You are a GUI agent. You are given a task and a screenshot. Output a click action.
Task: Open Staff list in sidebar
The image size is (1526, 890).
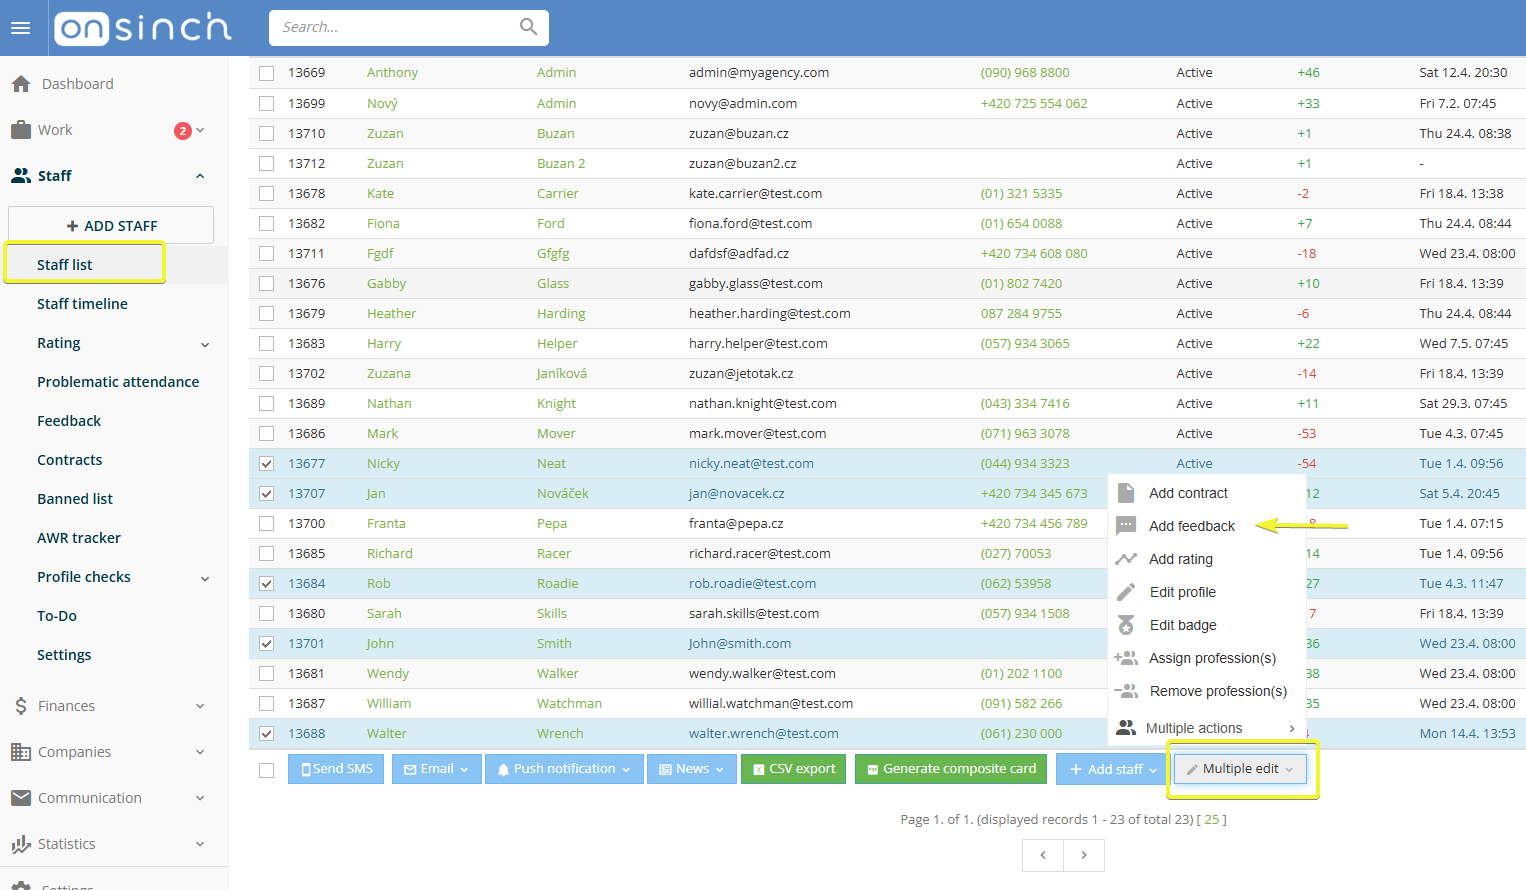click(64, 265)
